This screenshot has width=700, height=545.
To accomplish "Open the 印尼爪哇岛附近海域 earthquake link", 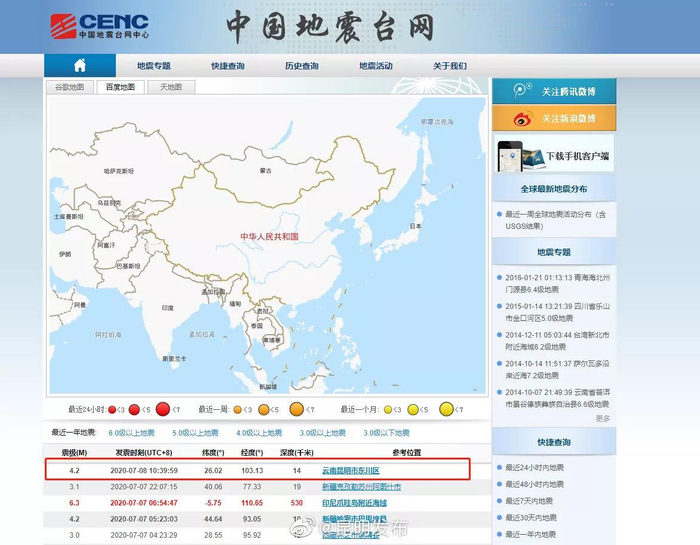I will coord(354,503).
